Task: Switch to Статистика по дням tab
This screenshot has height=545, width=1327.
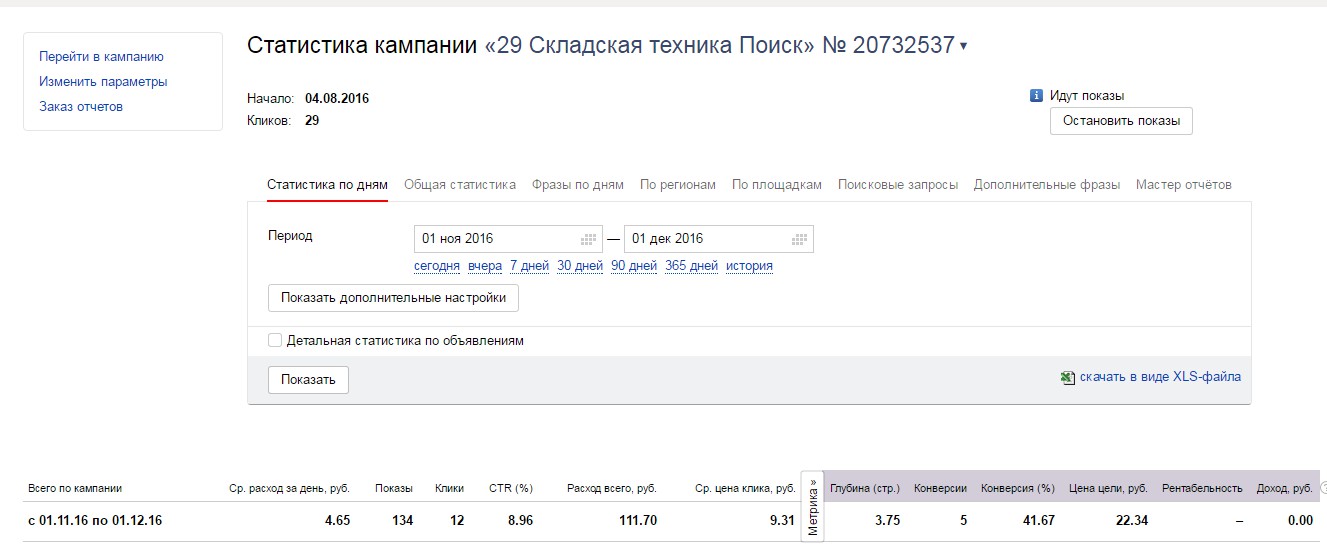Action: tap(327, 185)
